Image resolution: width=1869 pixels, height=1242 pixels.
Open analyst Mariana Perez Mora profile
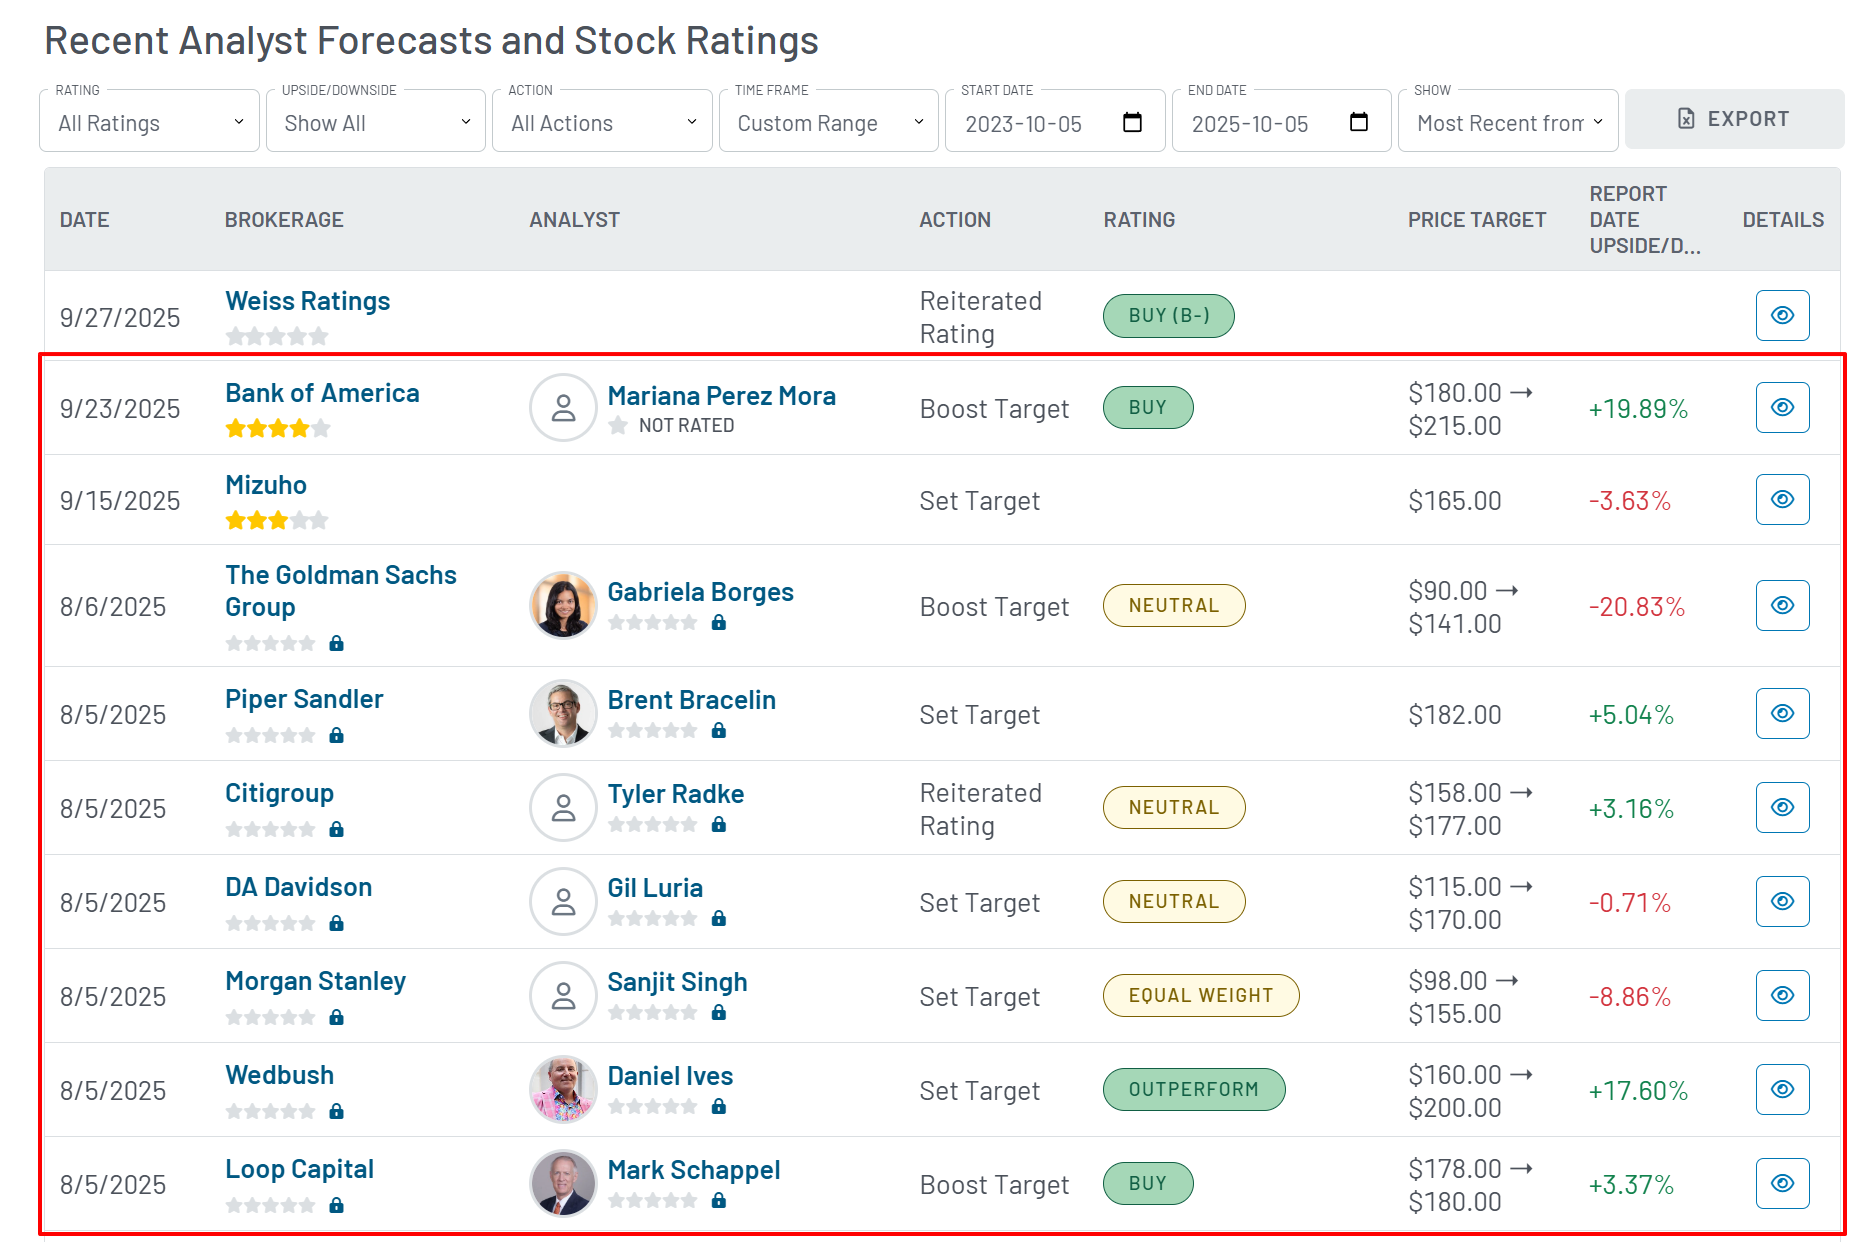tap(722, 396)
